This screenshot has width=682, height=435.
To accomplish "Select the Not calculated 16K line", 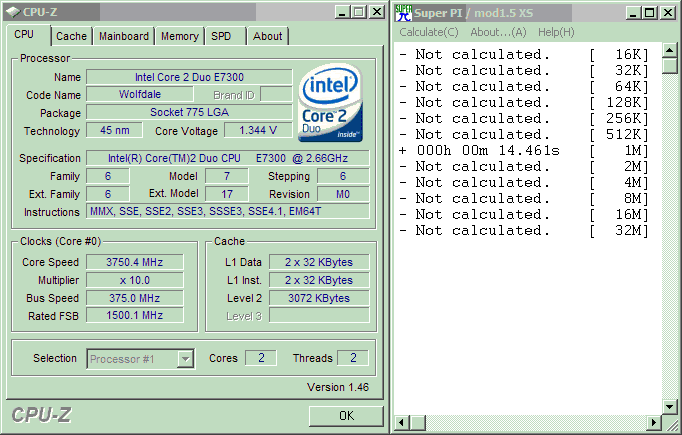I will pyautogui.click(x=524, y=54).
